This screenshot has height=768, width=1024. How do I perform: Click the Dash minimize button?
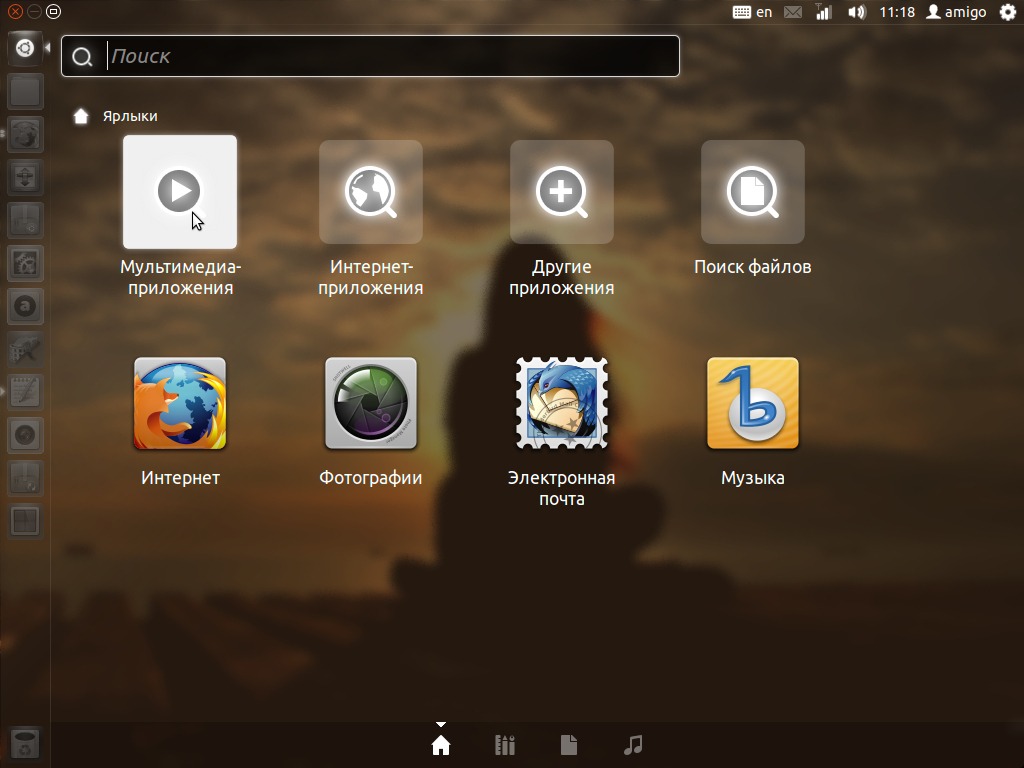[35, 11]
